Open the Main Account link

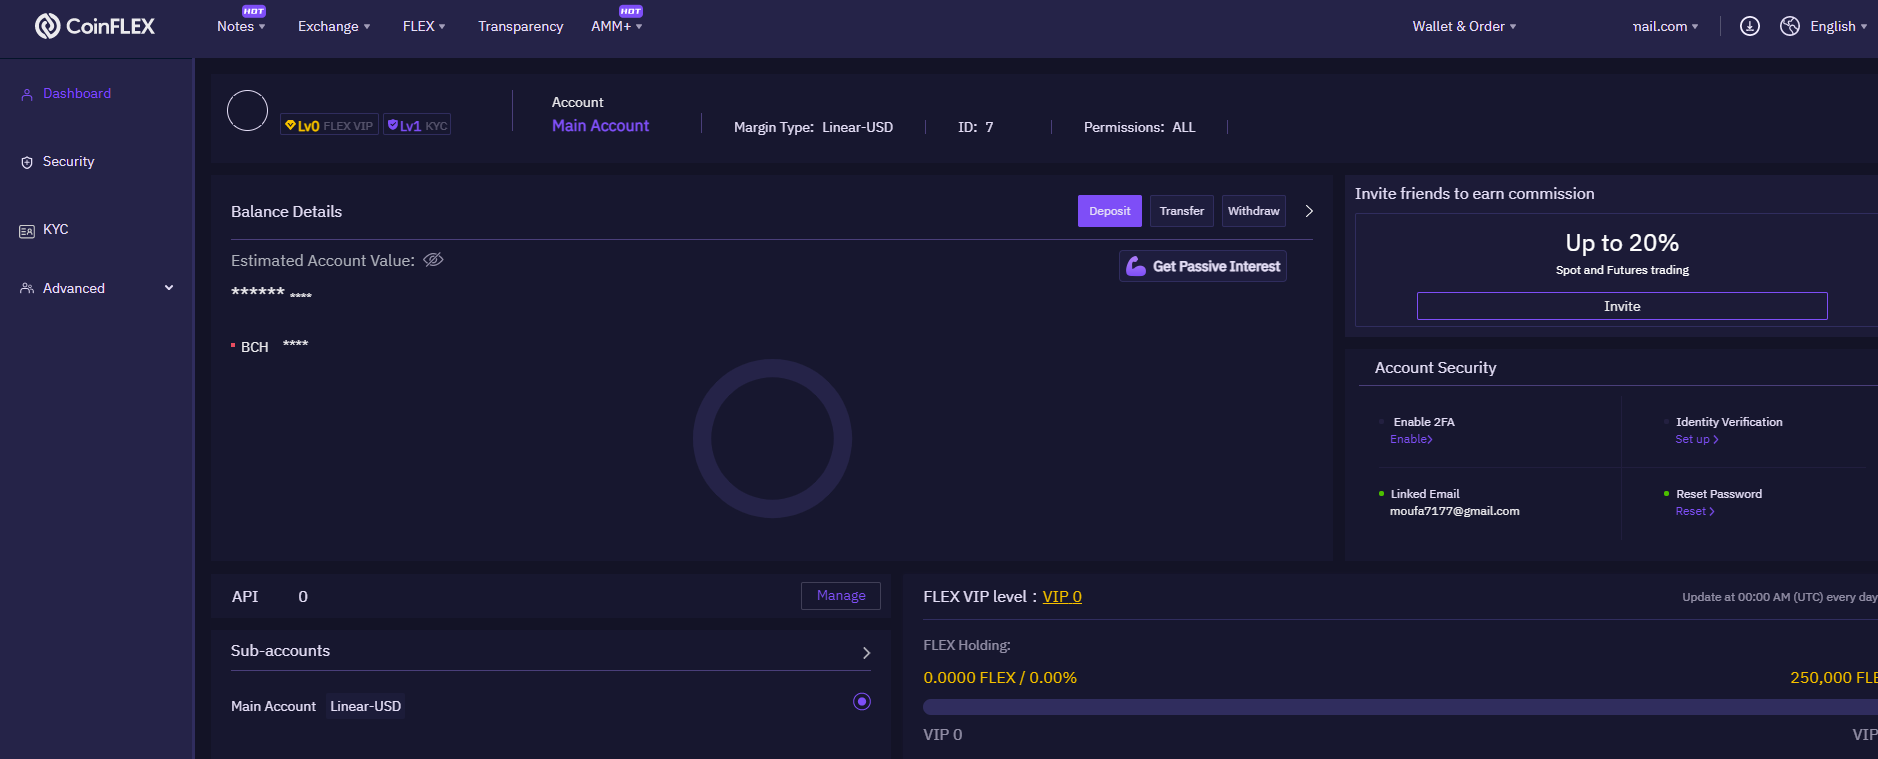tap(600, 125)
